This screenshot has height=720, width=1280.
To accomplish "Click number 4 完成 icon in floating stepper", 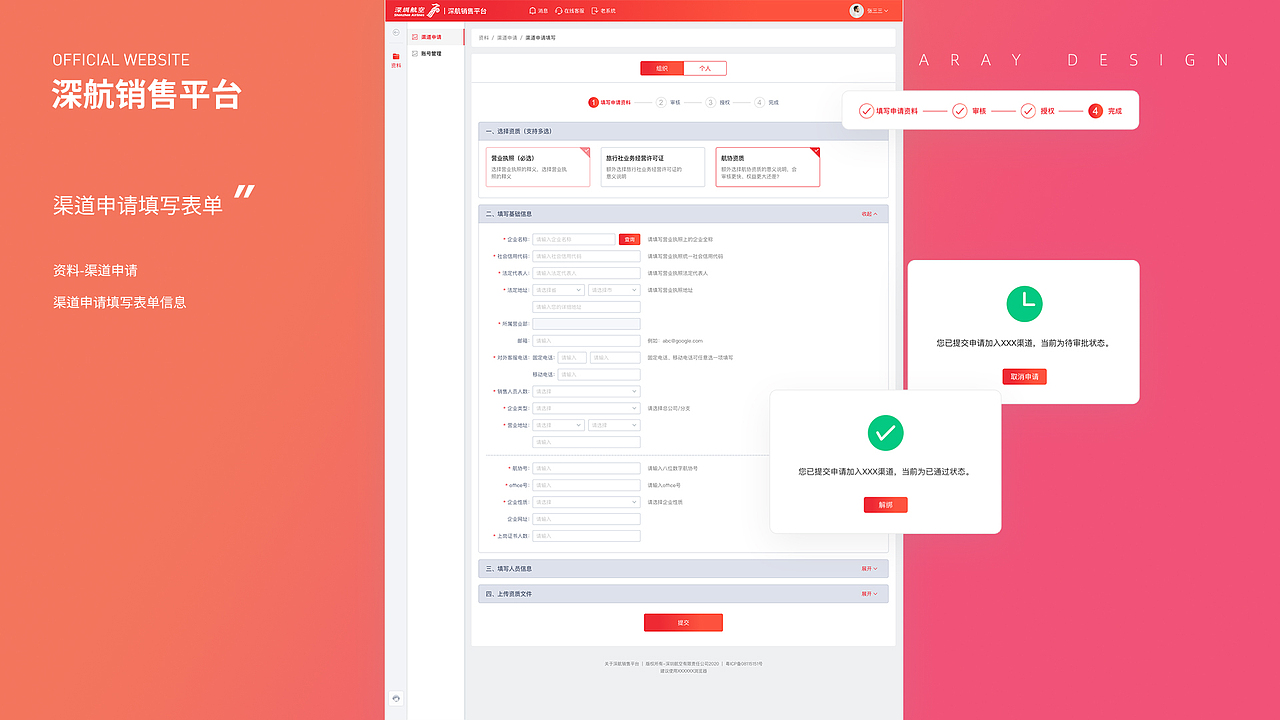I will click(1096, 111).
